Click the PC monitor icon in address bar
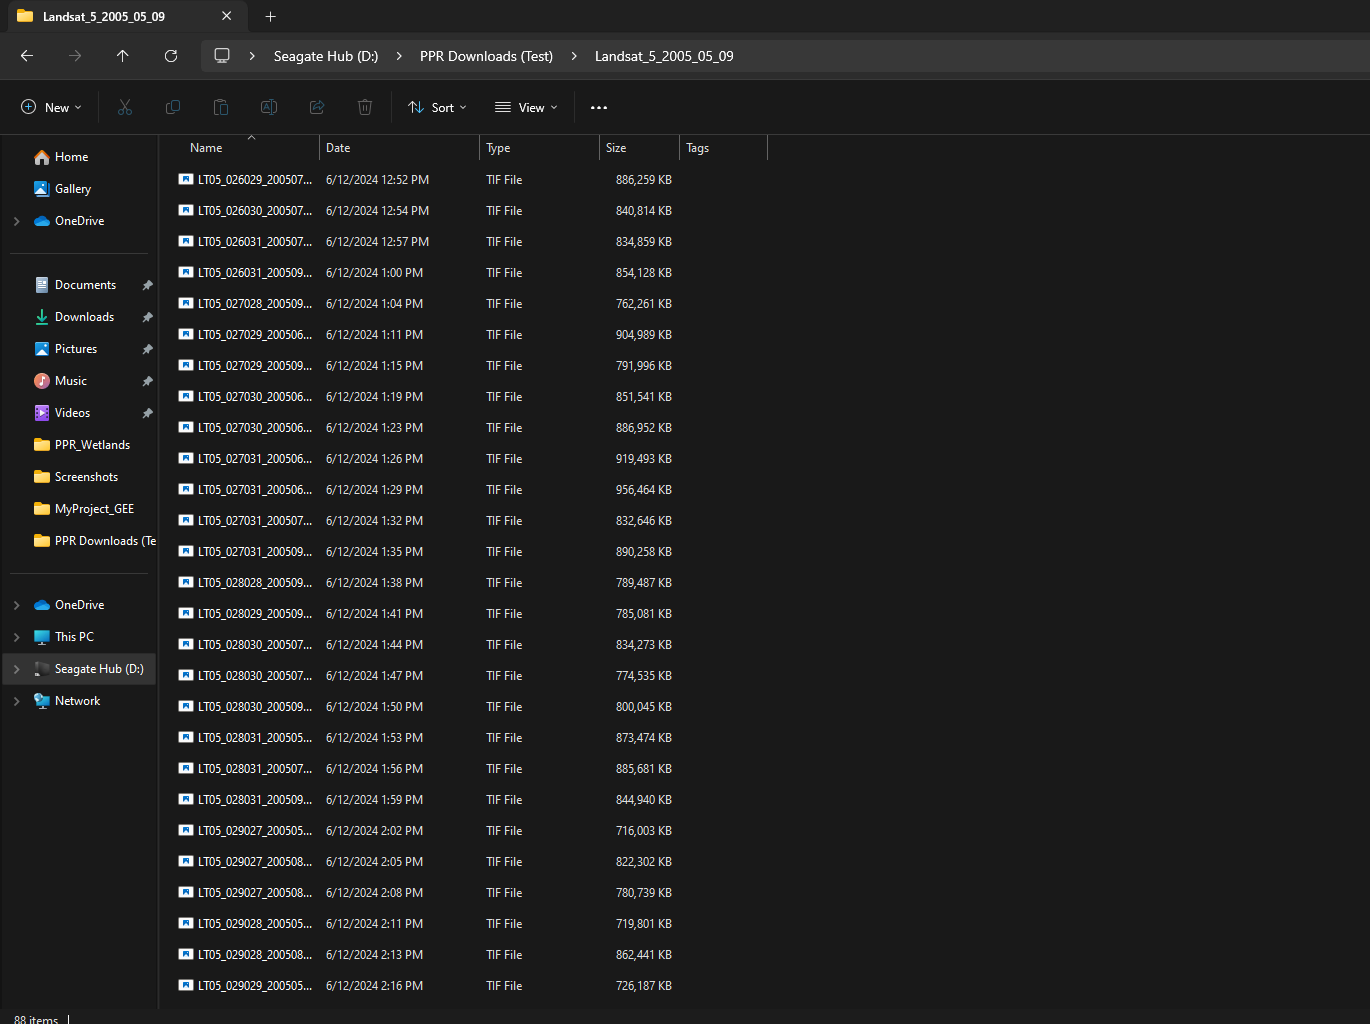The image size is (1370, 1024). click(222, 56)
